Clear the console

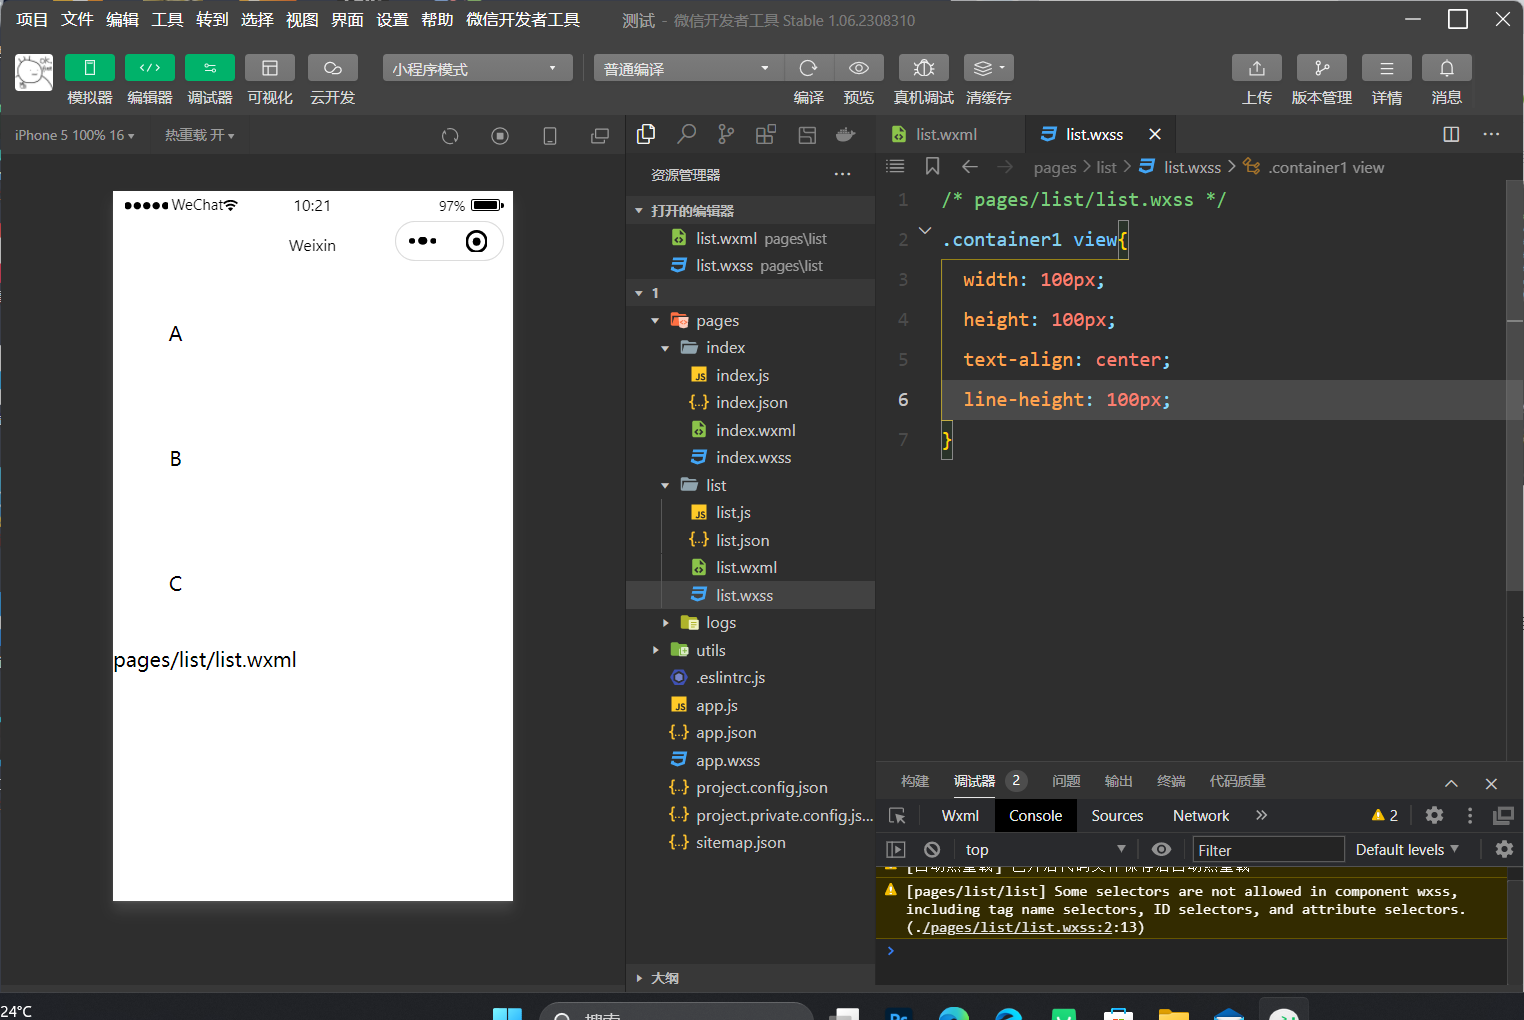(x=932, y=850)
